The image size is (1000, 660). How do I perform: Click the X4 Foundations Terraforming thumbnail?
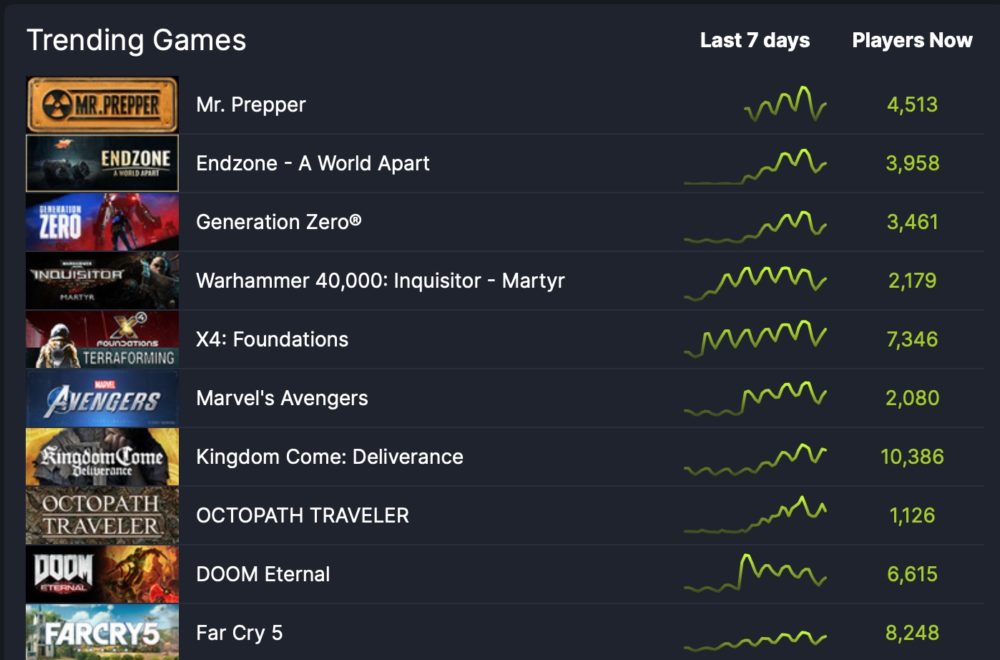point(102,339)
